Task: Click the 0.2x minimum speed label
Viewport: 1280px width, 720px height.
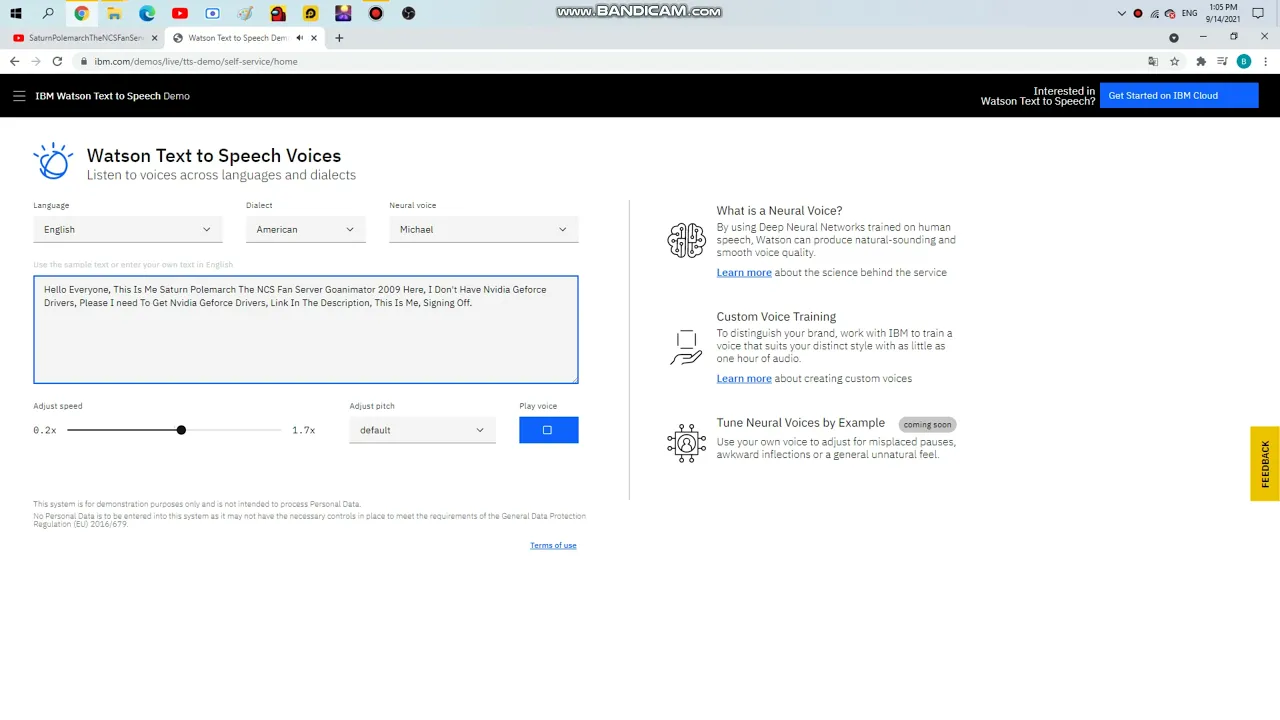Action: (45, 430)
